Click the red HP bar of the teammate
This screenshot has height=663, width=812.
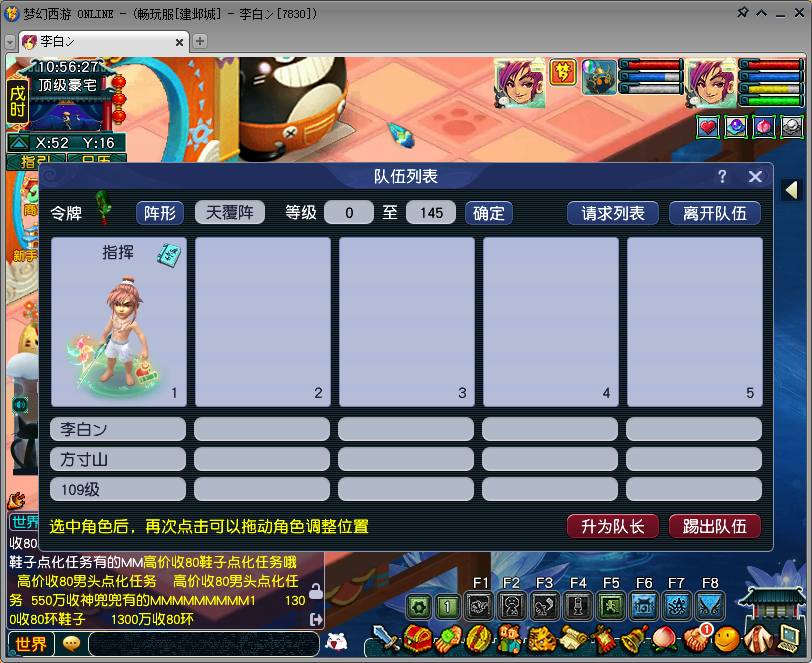(650, 67)
